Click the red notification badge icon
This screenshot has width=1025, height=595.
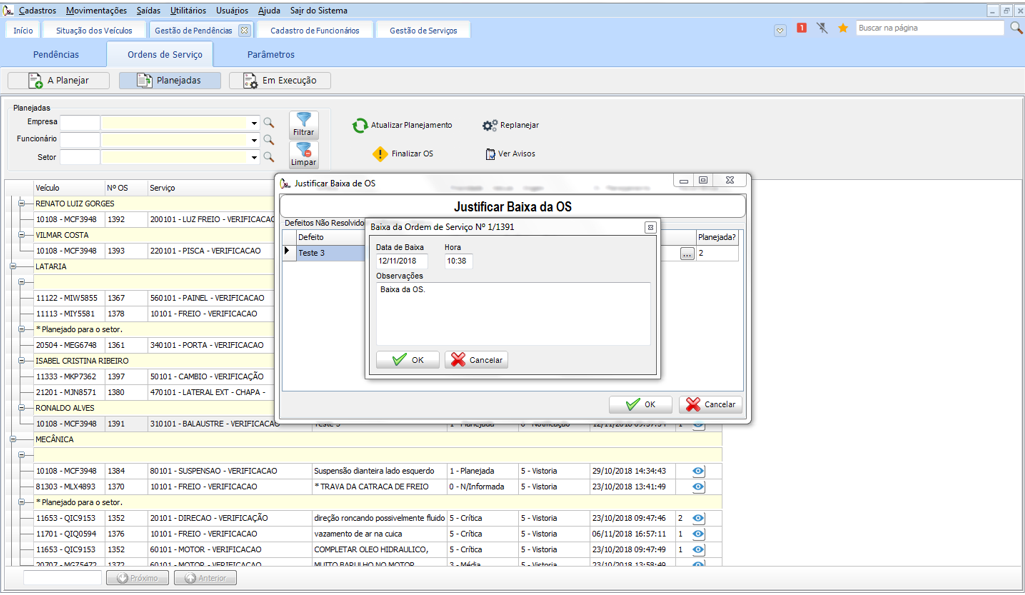[x=801, y=28]
